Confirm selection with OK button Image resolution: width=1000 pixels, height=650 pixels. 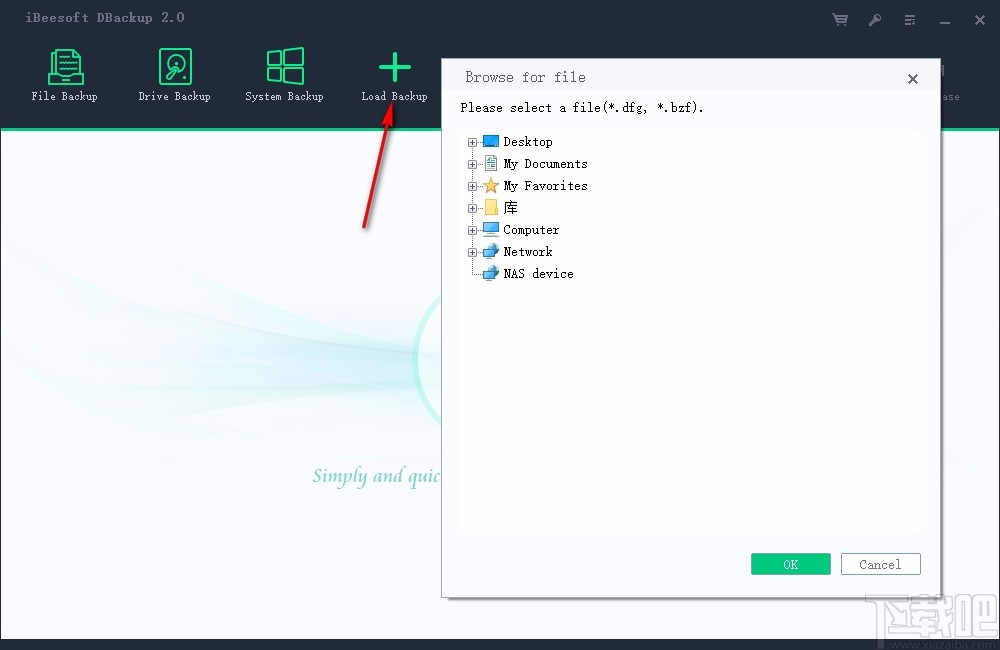click(790, 563)
